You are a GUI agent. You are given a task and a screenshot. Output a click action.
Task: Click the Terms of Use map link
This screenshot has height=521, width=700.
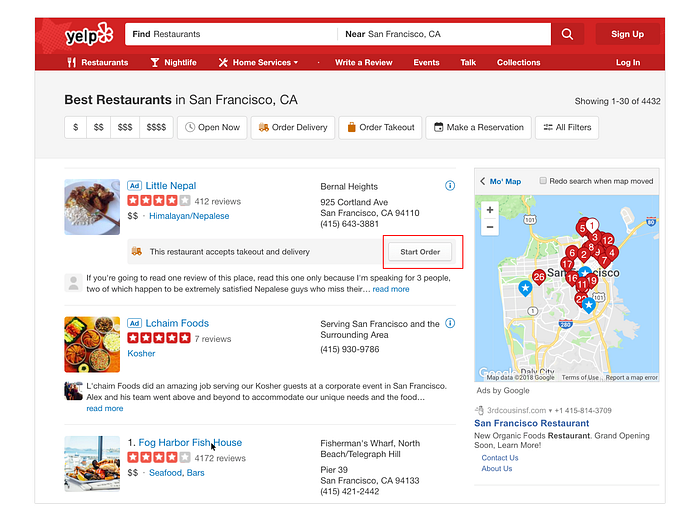[x=580, y=378]
